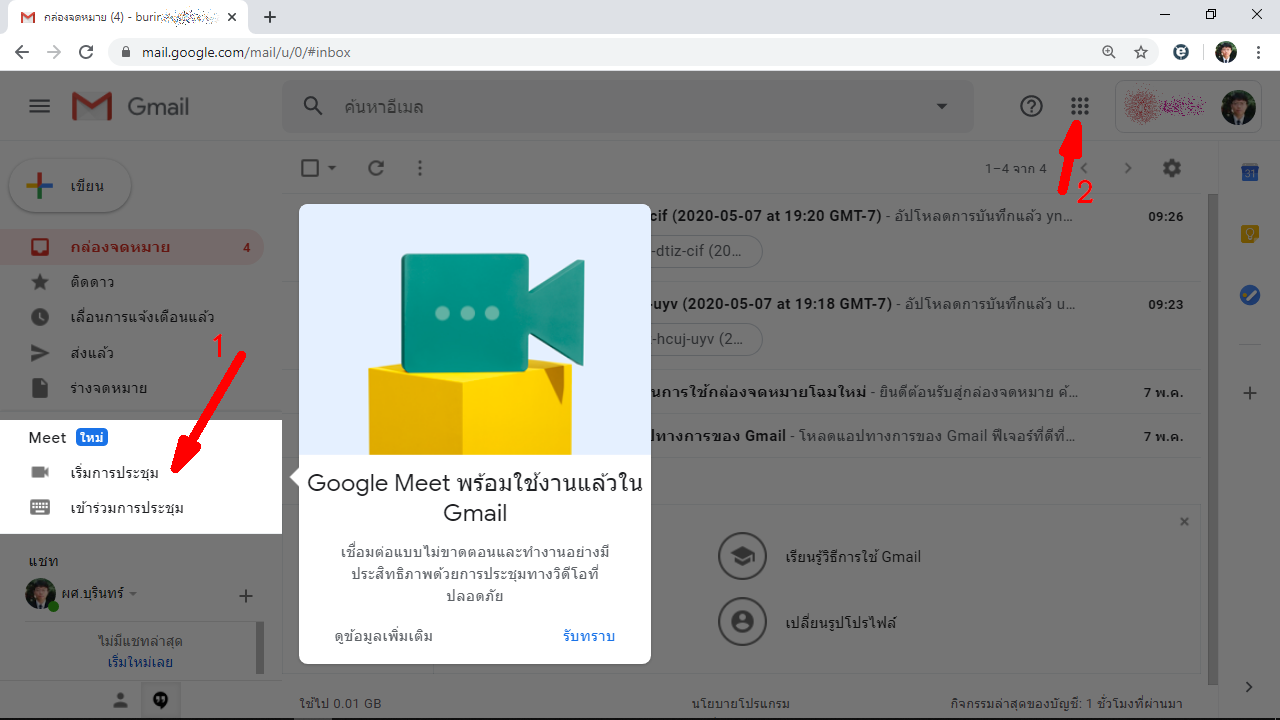Select เริ่มการประชุม in Meet section
Screen dimensions: 1280x720
pos(114,472)
